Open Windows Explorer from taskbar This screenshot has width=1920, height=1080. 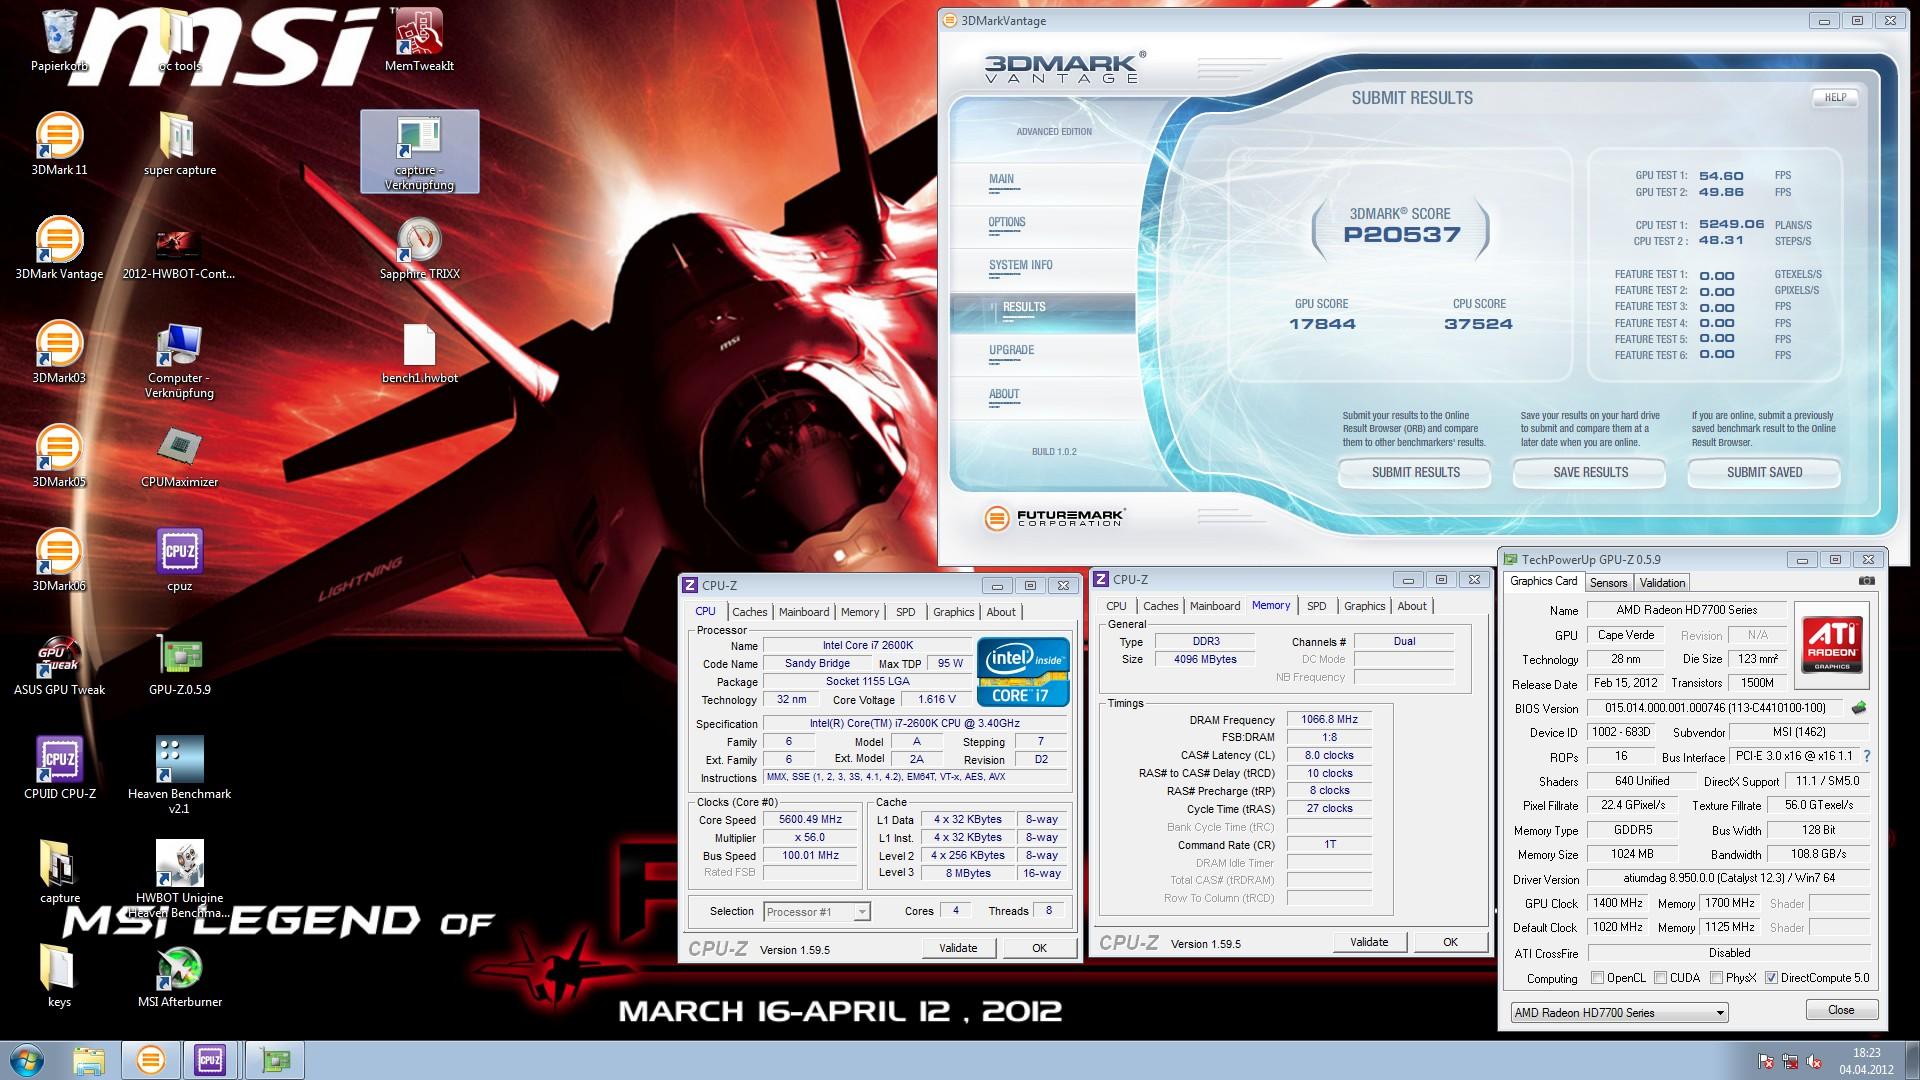[x=89, y=1060]
